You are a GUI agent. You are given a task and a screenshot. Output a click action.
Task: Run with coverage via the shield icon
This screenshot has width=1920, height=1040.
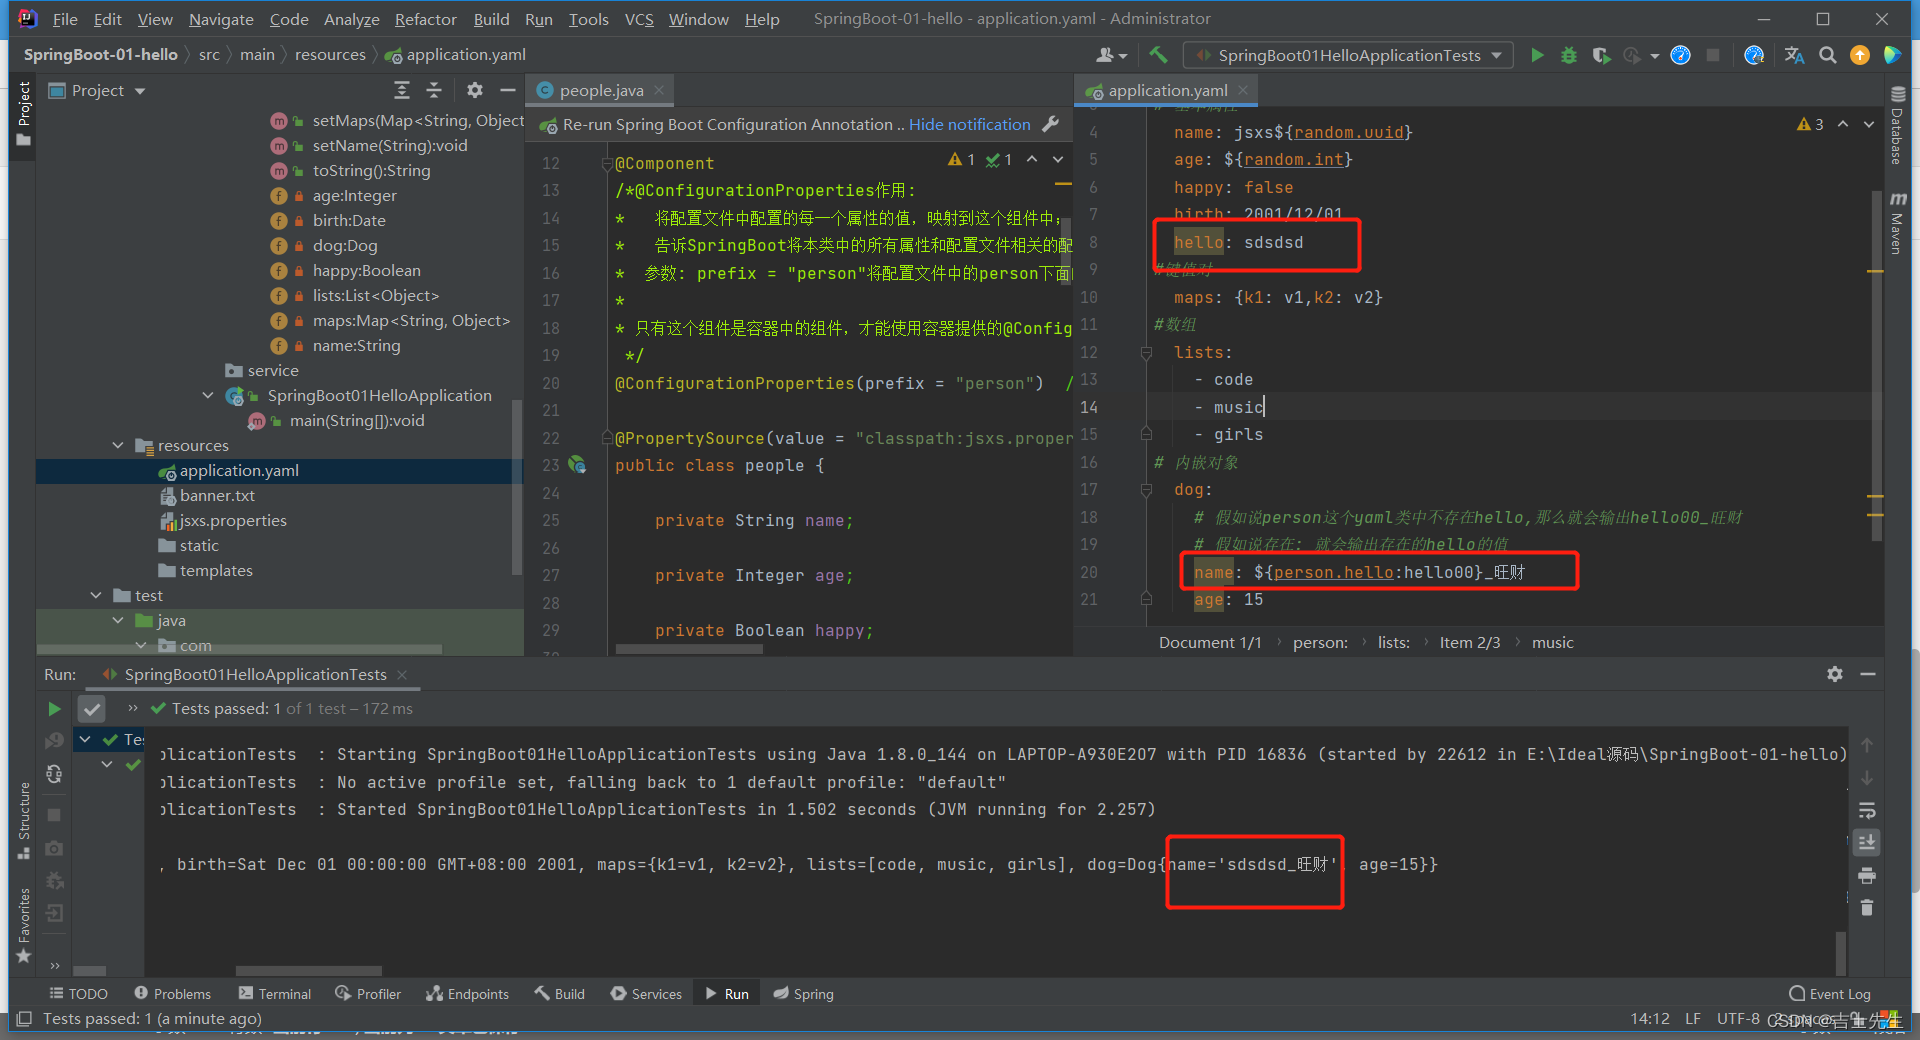point(1601,55)
